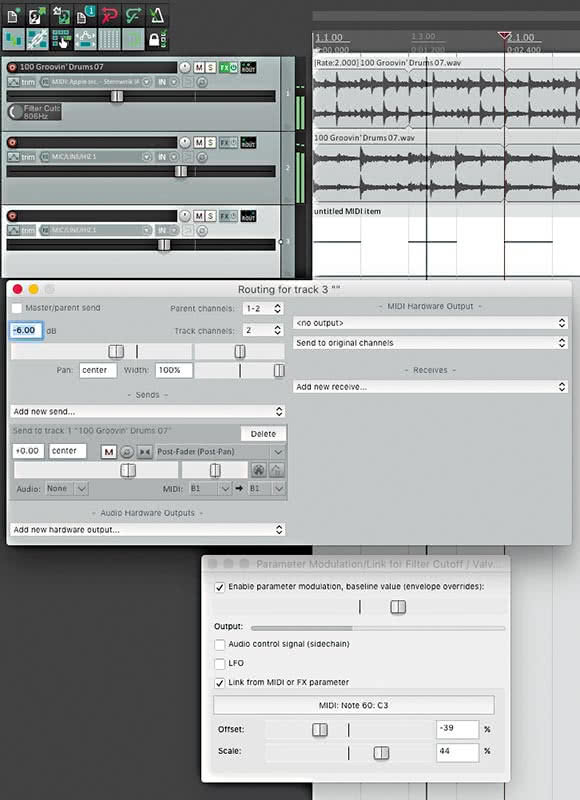Solo track 3 with its S button
This screenshot has height=800, width=580.
point(211,216)
